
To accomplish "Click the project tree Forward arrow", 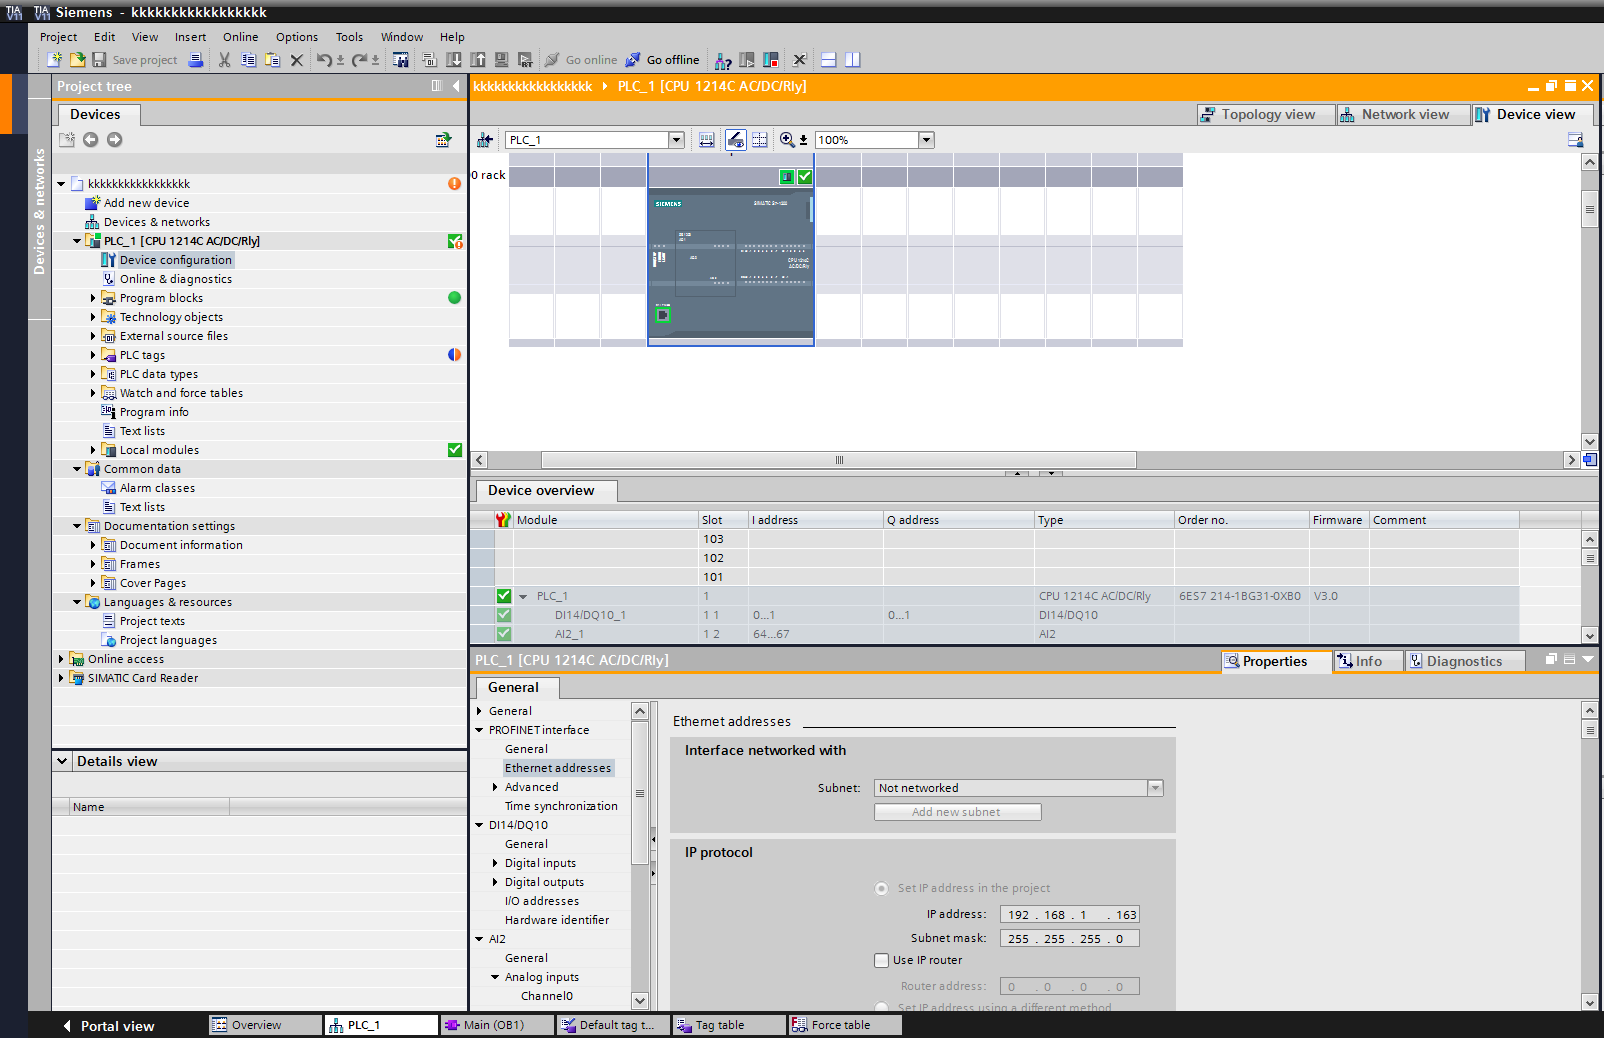I will point(115,140).
